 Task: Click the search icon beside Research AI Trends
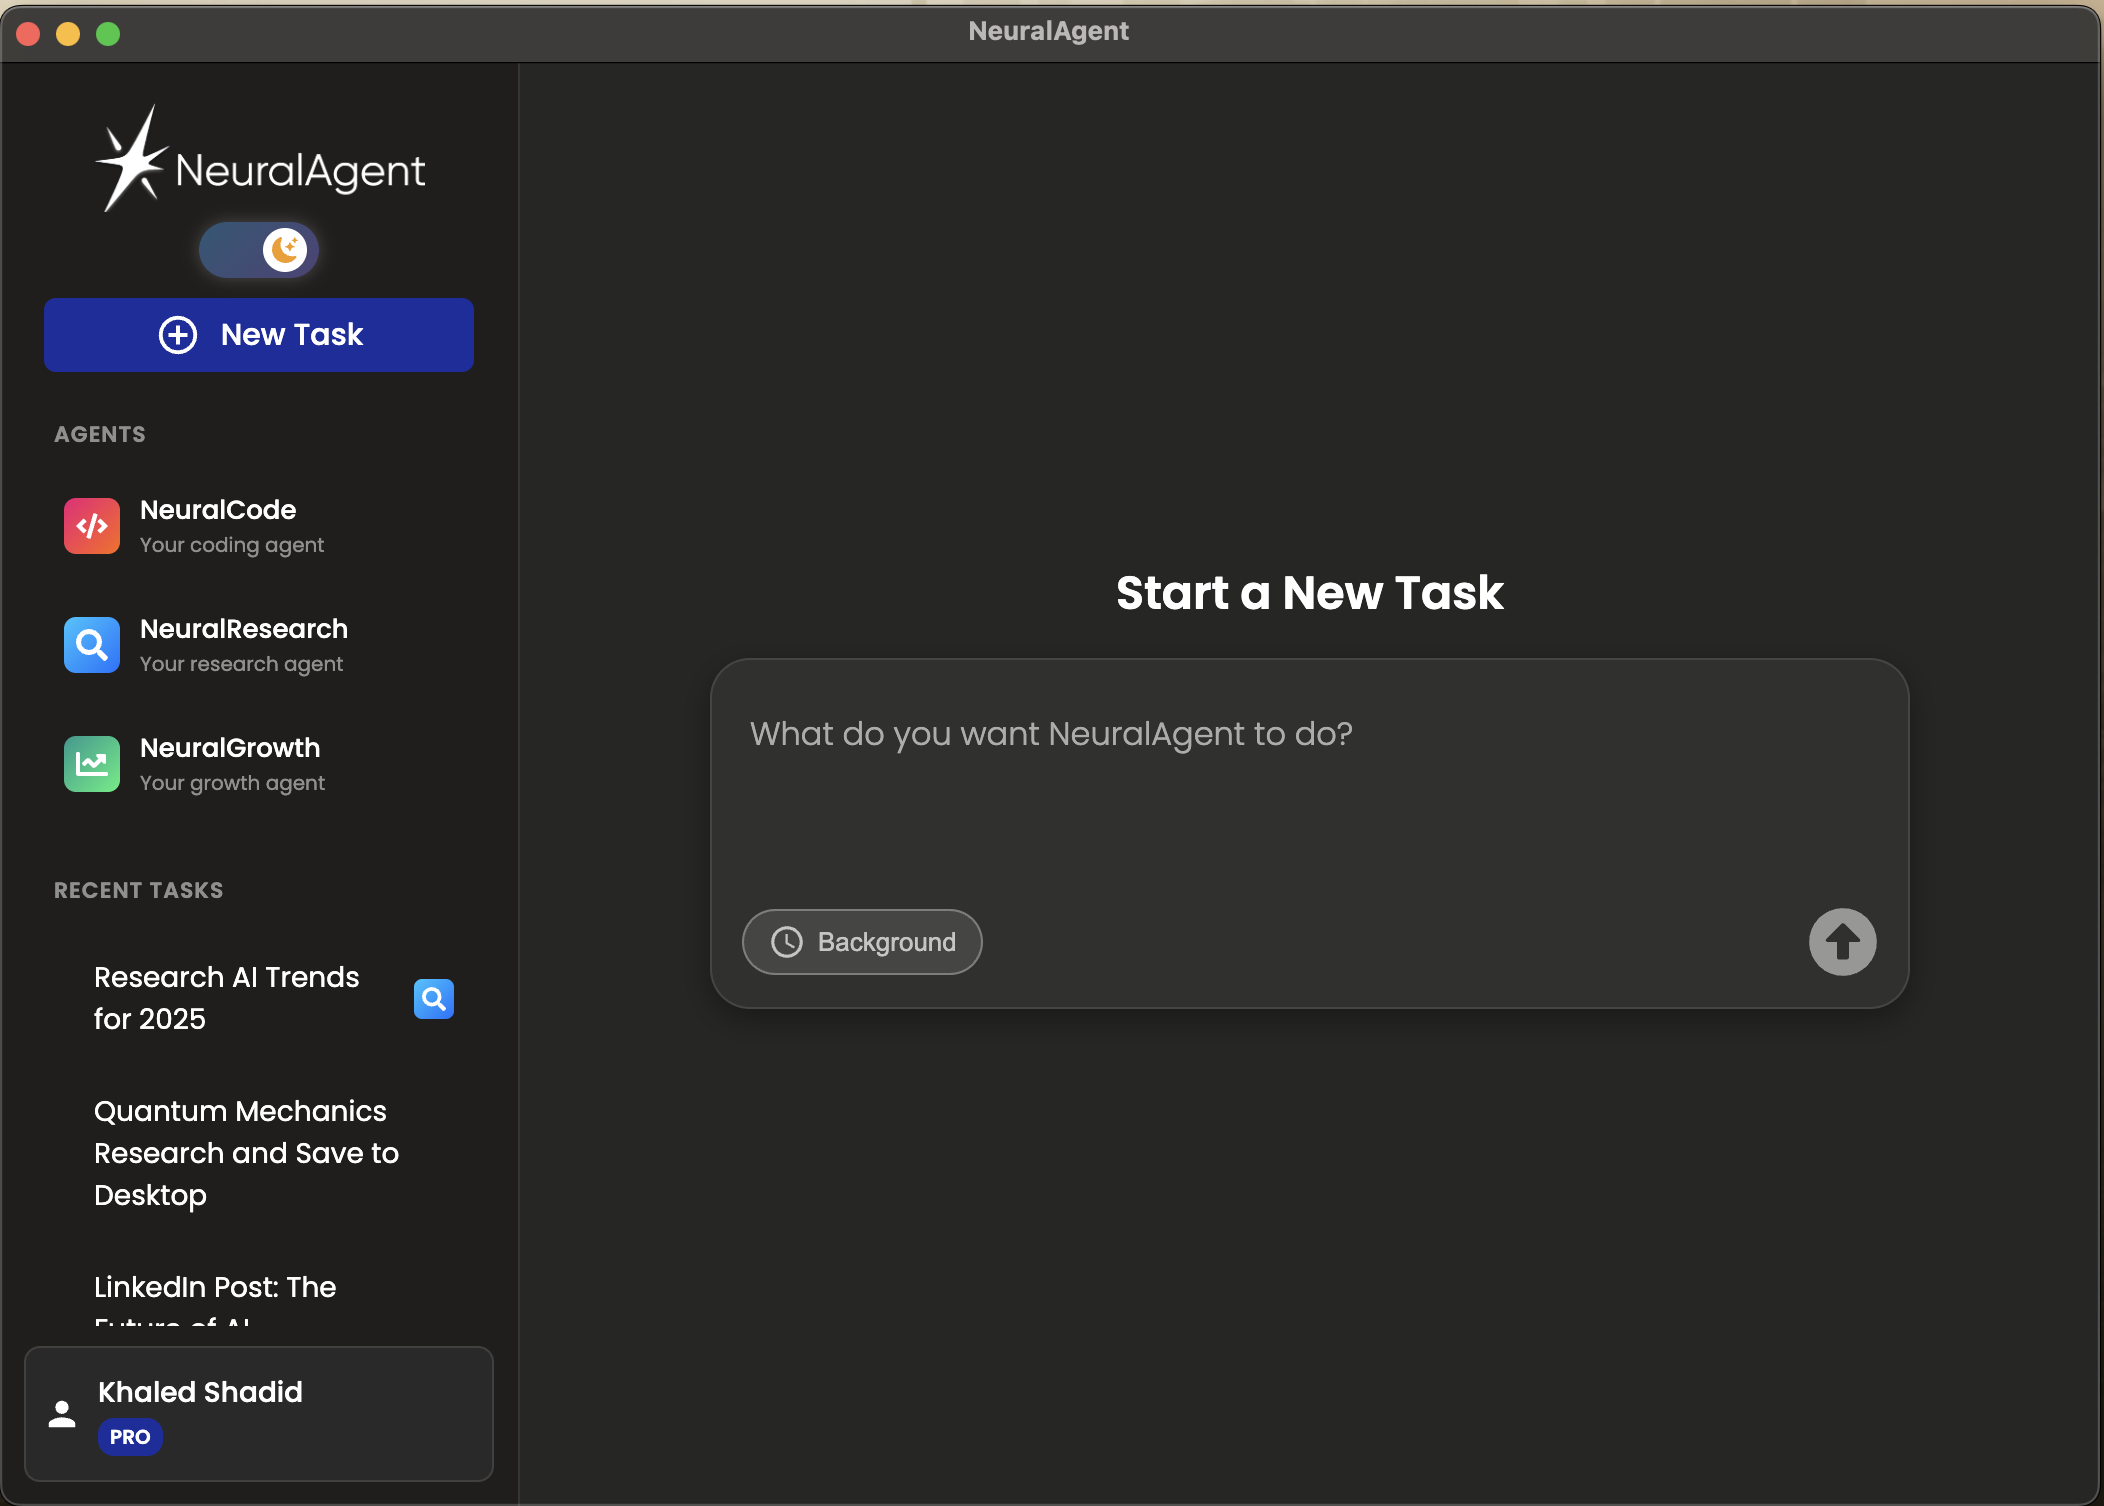pyautogui.click(x=433, y=998)
